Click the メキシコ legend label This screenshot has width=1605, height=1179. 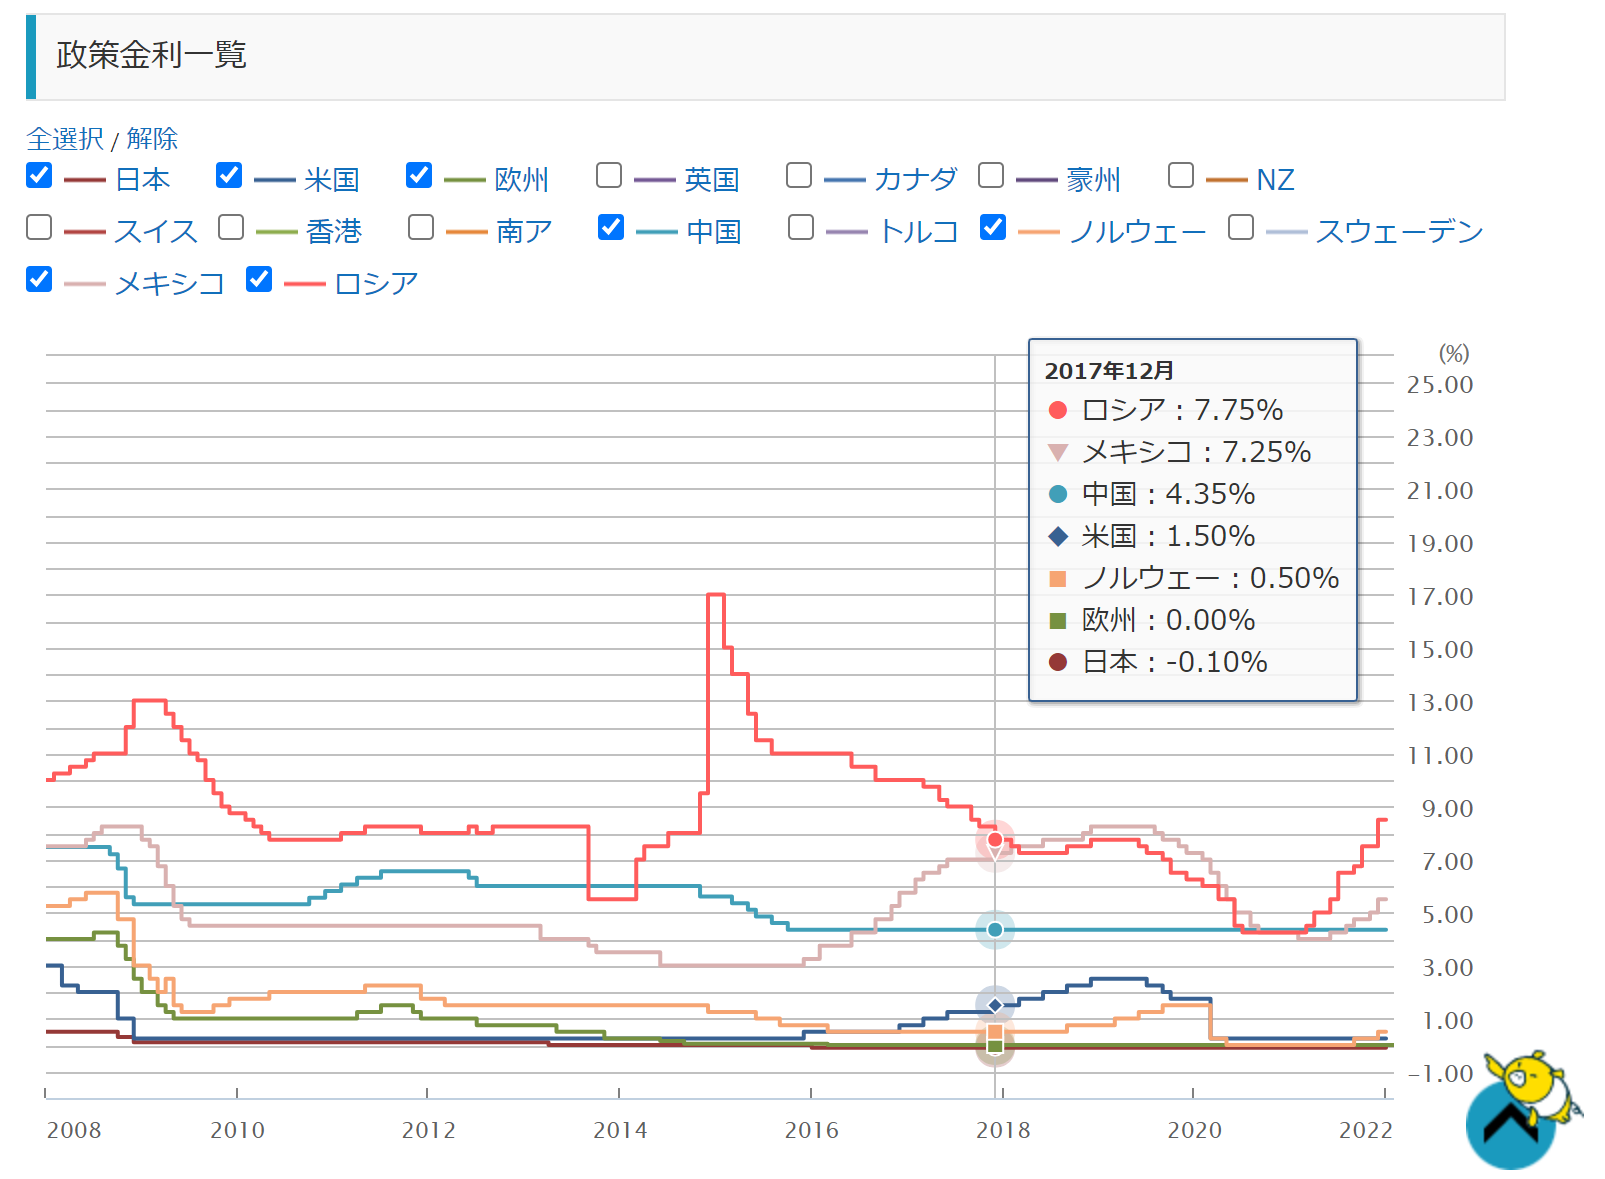coord(169,284)
